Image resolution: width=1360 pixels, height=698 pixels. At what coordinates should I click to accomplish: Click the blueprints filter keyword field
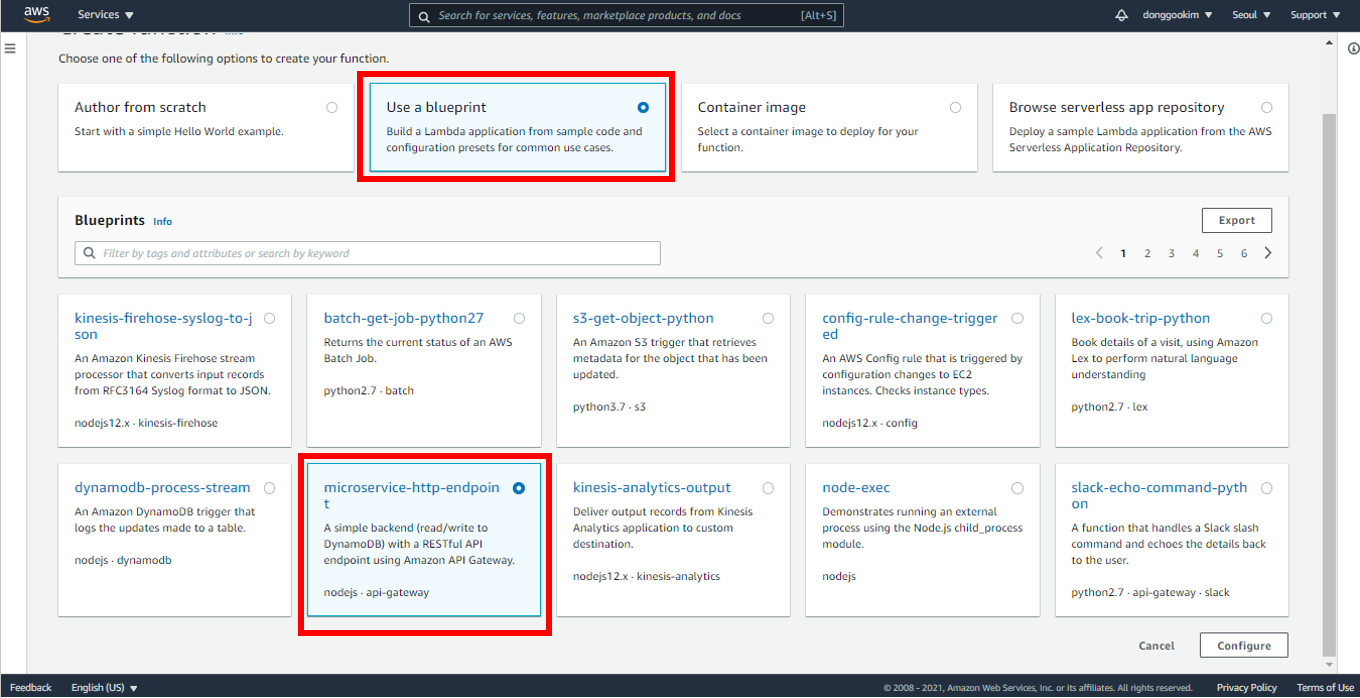pos(368,253)
